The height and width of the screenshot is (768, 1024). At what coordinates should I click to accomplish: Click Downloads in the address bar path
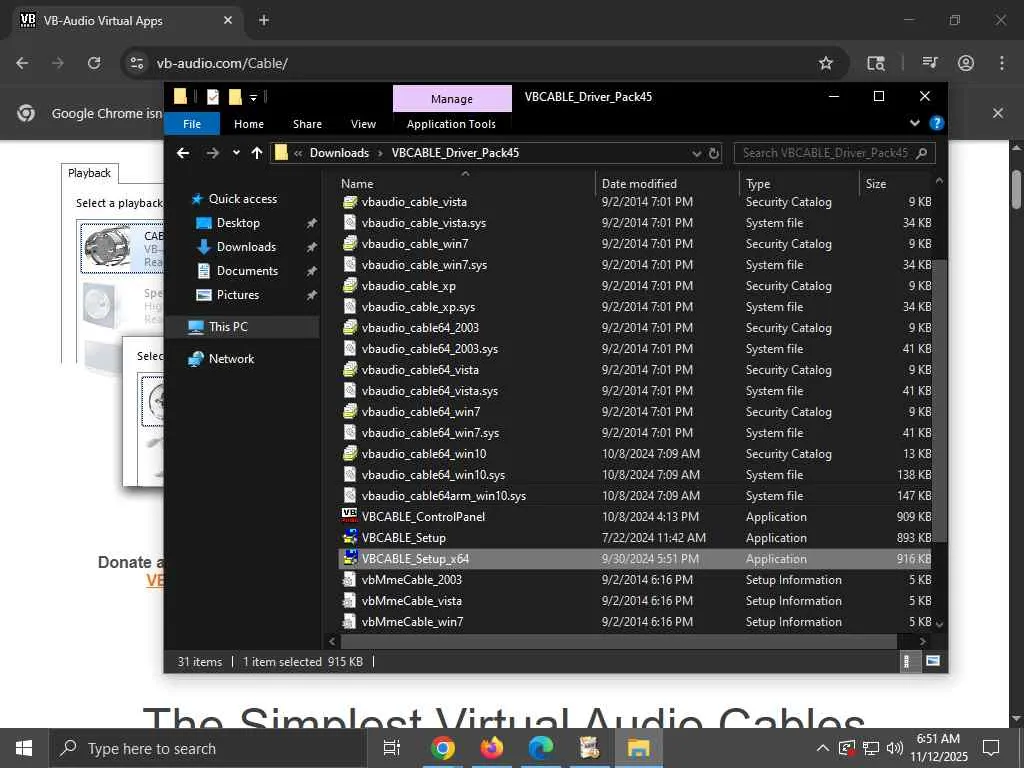coord(339,153)
